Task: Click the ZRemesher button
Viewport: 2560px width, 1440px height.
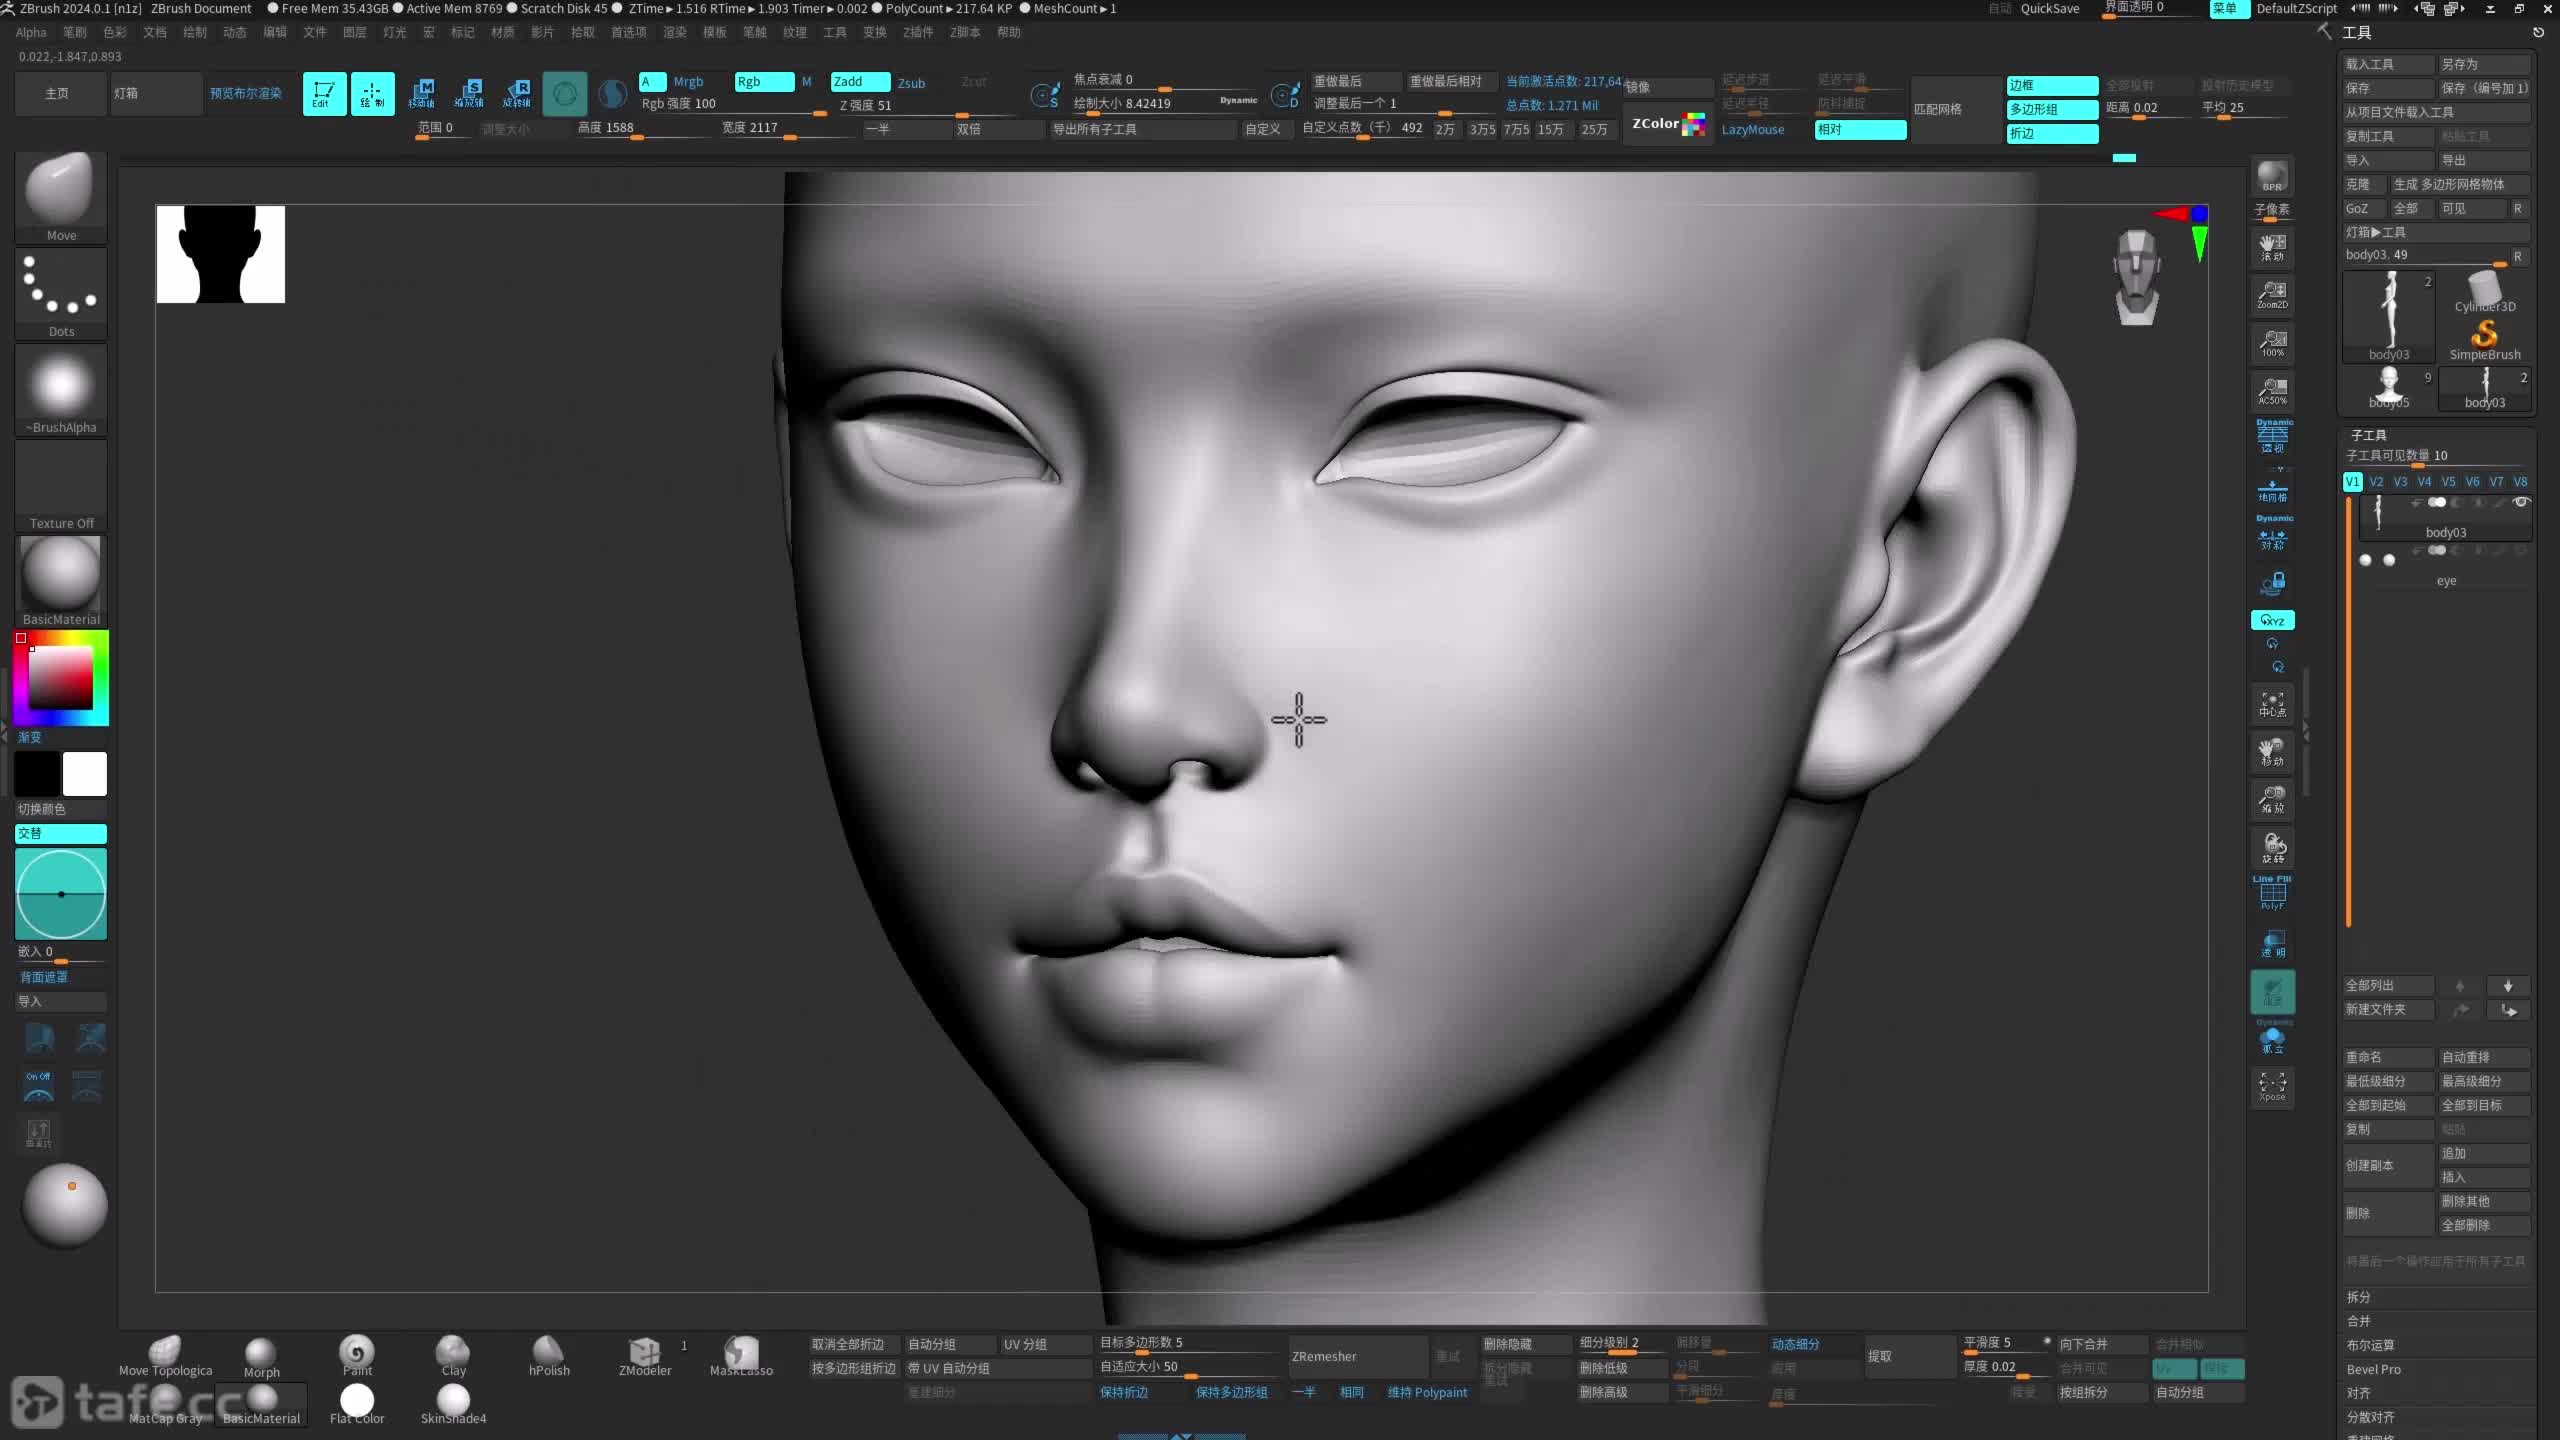Action: pyautogui.click(x=1358, y=1357)
